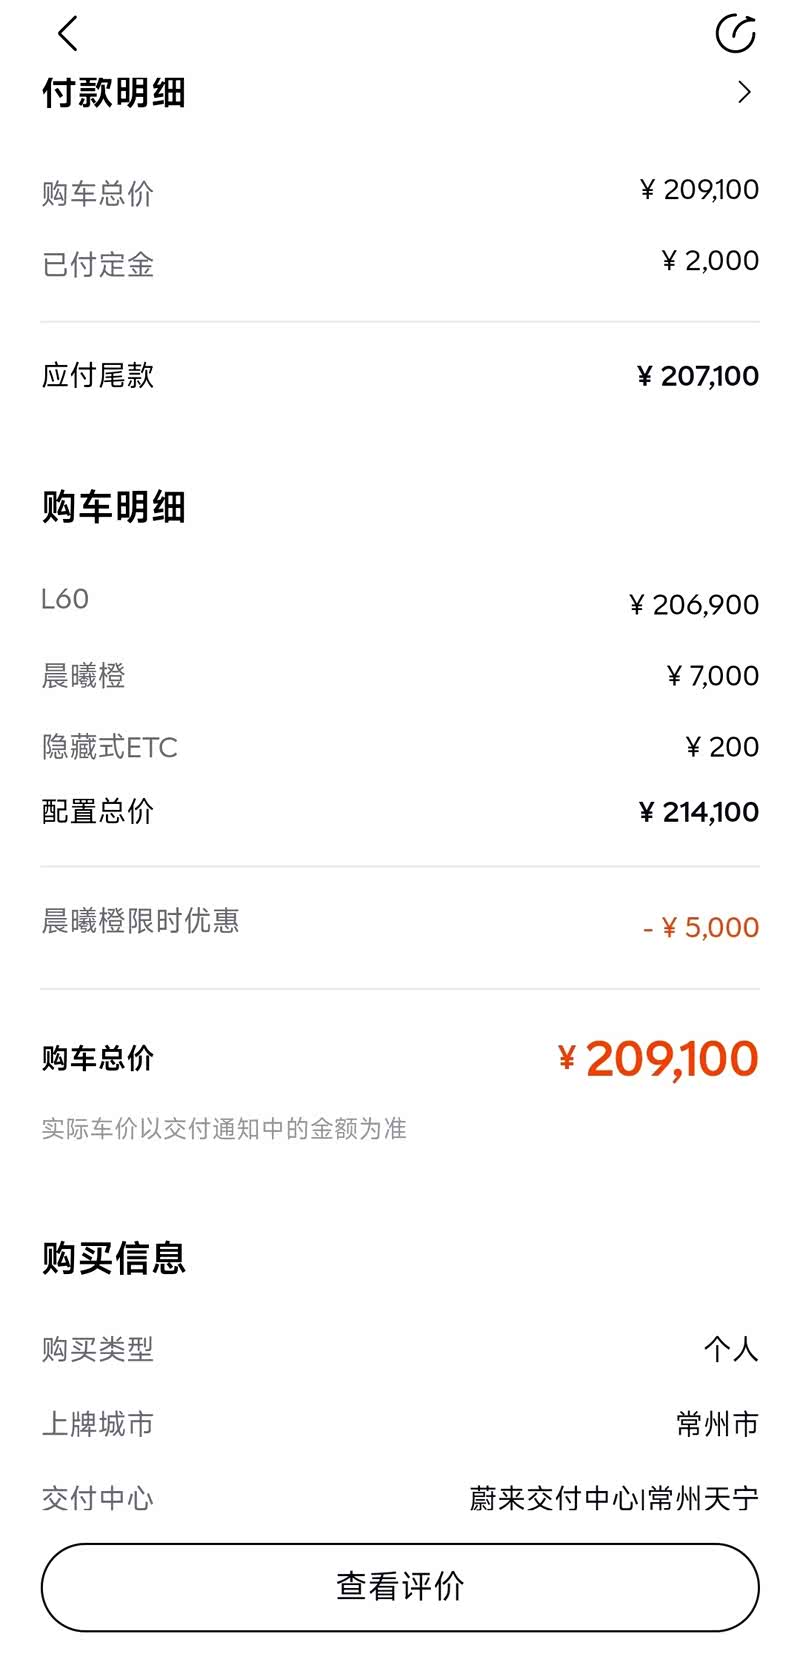The height and width of the screenshot is (1665, 800).
Task: Select the 购车总价 ¥209,100 amount in payment details
Action: pos(699,190)
